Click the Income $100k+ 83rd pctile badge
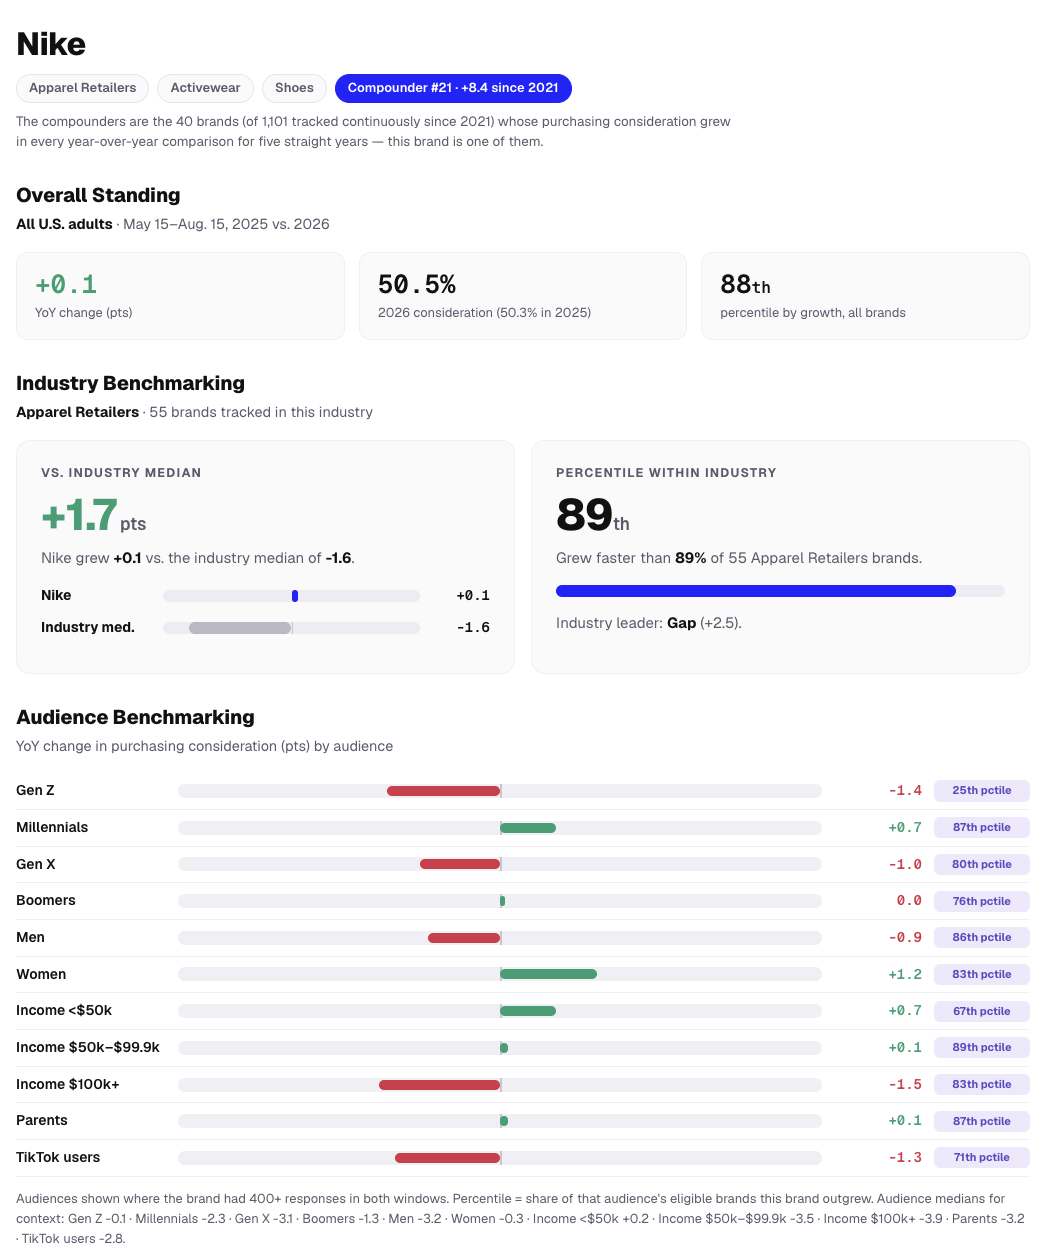Image resolution: width=1046 pixels, height=1254 pixels. (x=982, y=1085)
